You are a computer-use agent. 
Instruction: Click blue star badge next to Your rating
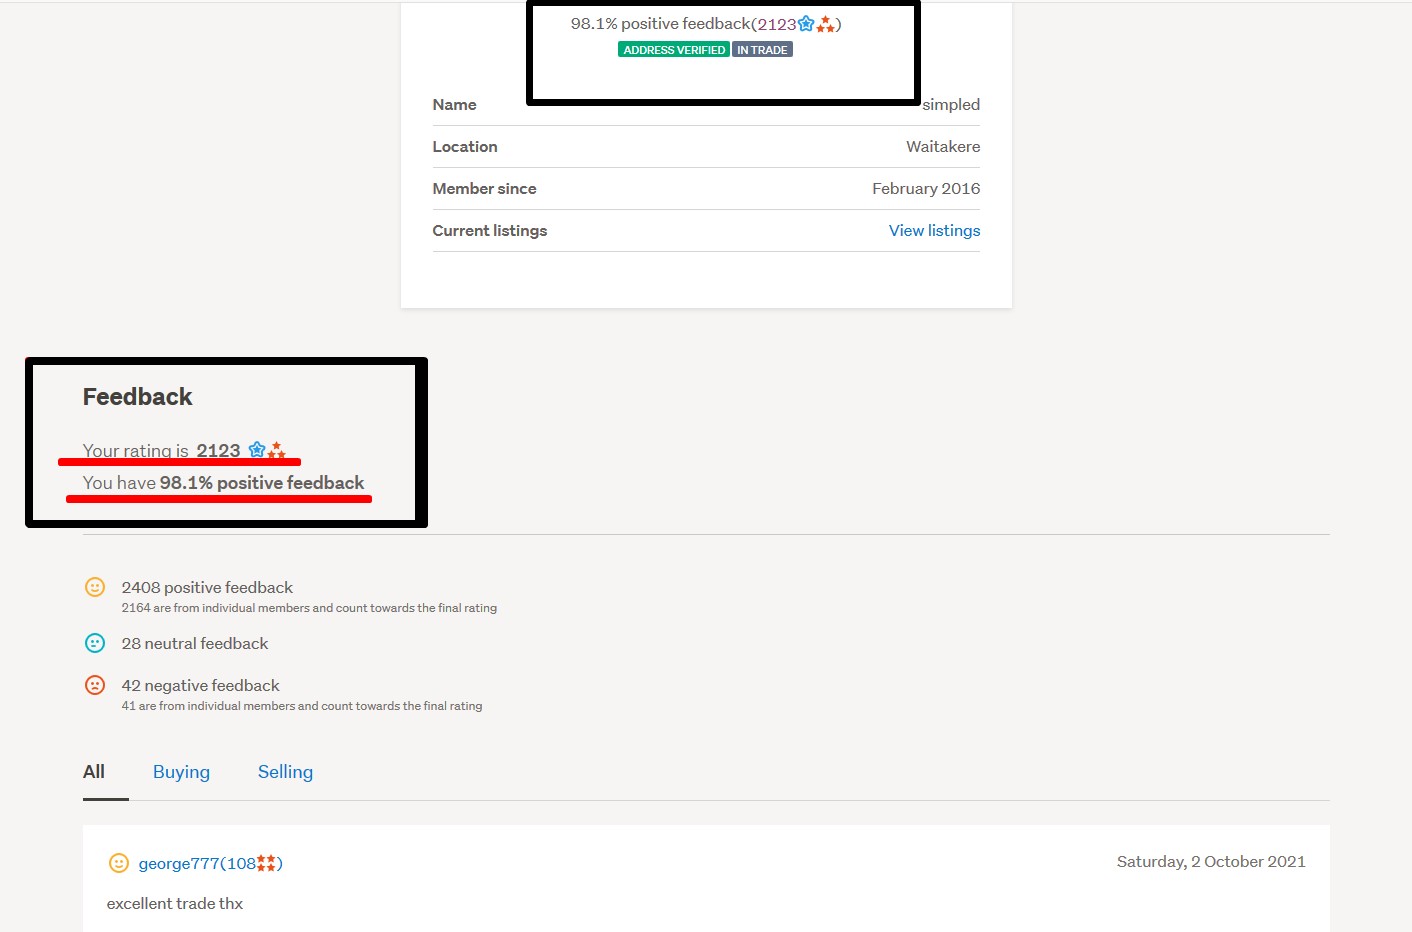pyautogui.click(x=257, y=449)
